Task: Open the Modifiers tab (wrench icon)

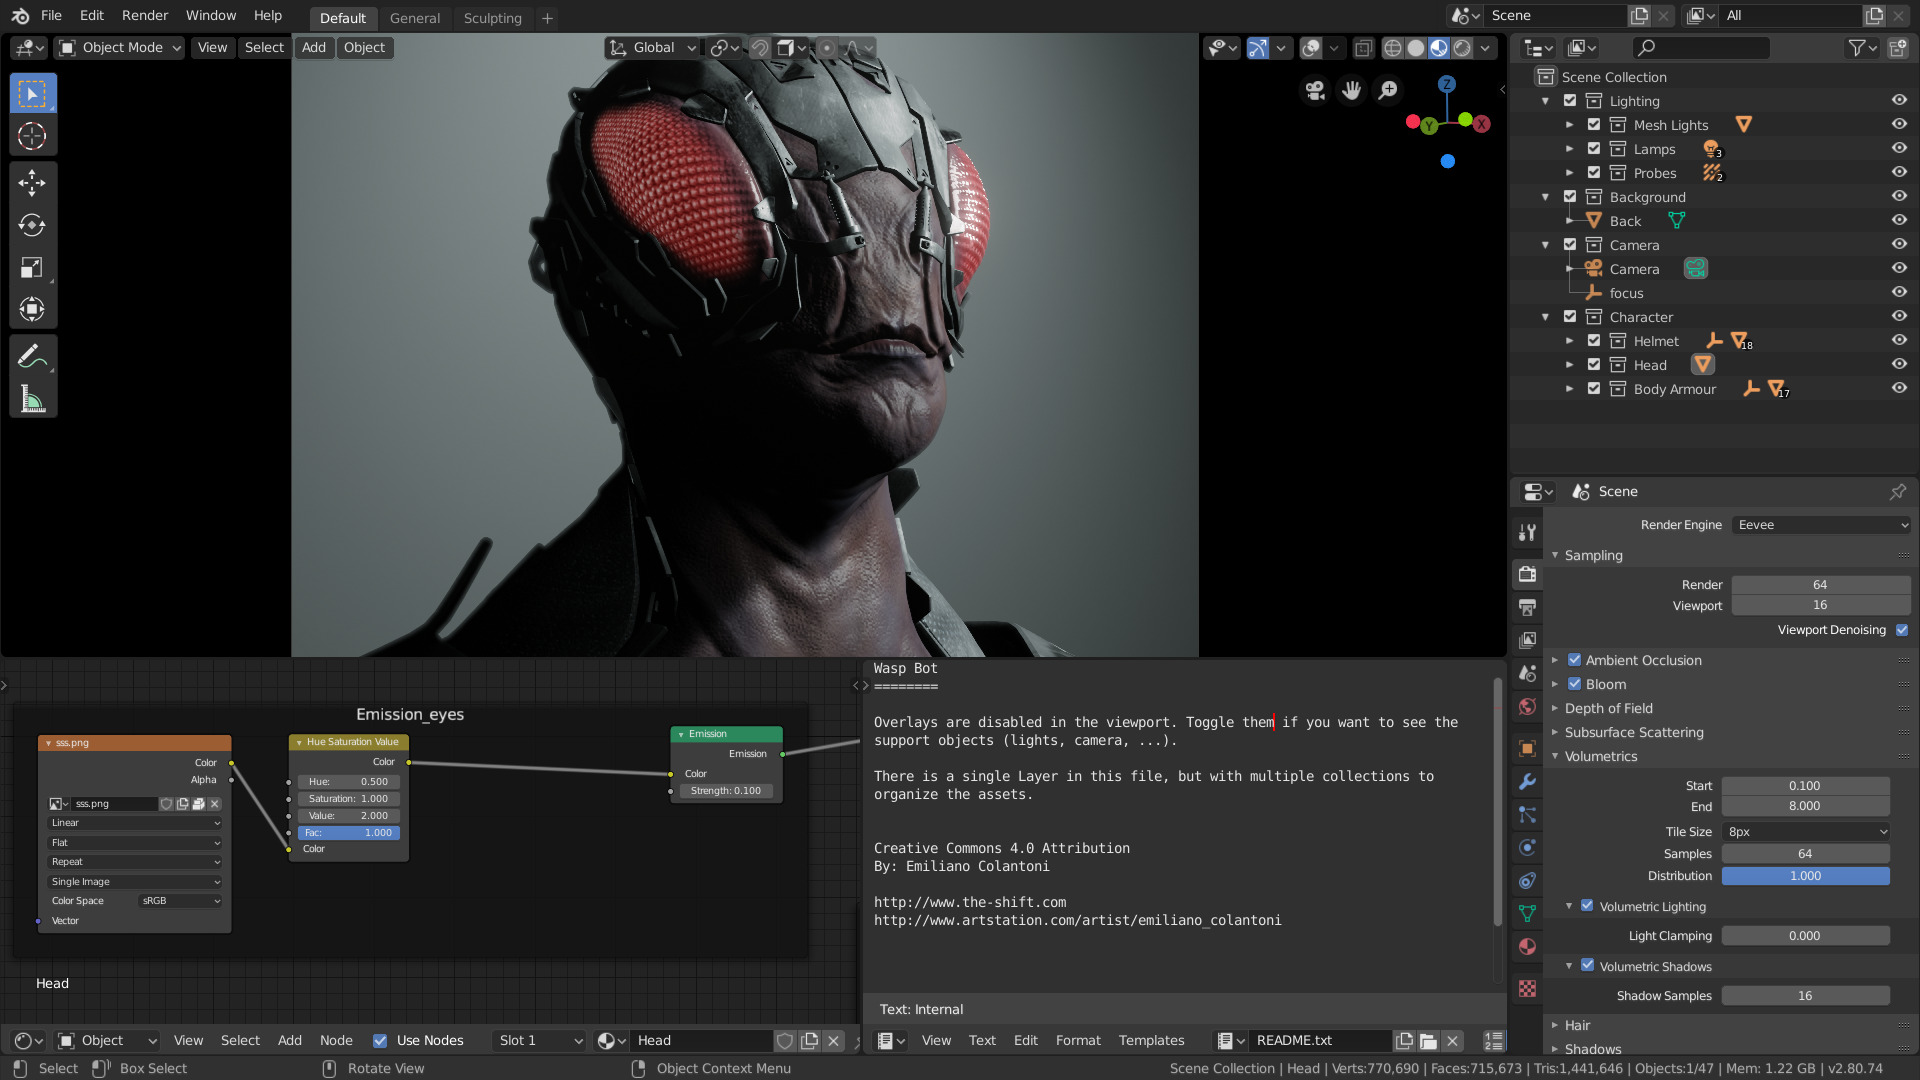Action: [1527, 781]
